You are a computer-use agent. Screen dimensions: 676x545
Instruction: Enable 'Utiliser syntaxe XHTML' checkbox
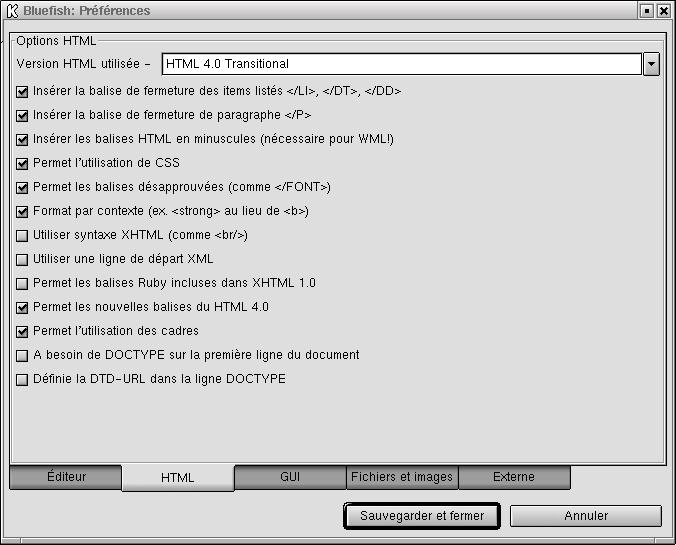pos(23,235)
